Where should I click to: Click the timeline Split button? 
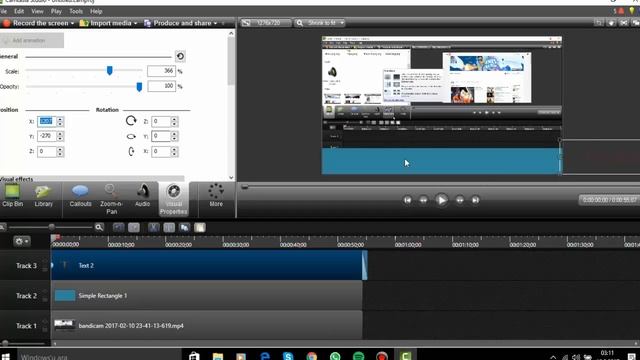click(x=169, y=227)
